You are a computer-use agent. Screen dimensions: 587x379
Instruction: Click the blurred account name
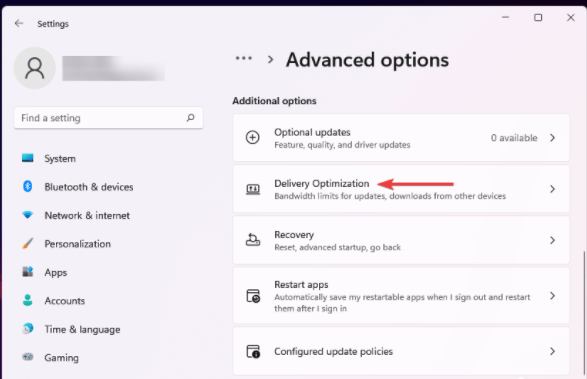(113, 68)
